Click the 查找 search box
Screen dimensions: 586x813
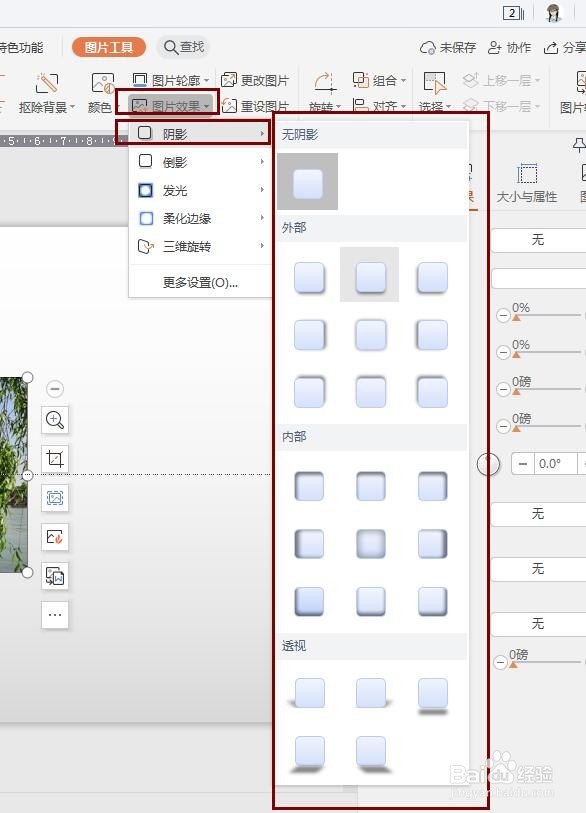(184, 47)
